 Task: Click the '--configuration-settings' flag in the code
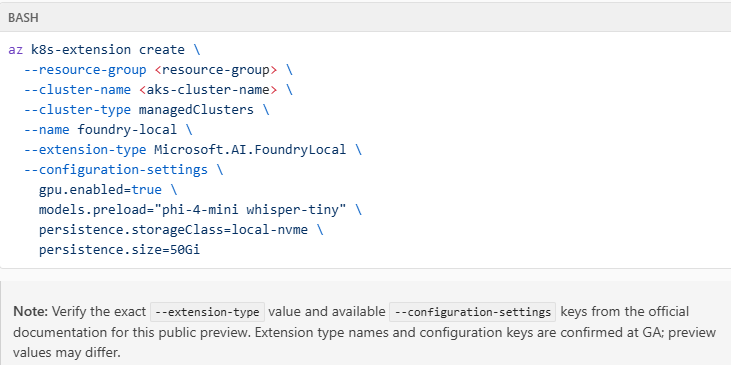click(116, 170)
